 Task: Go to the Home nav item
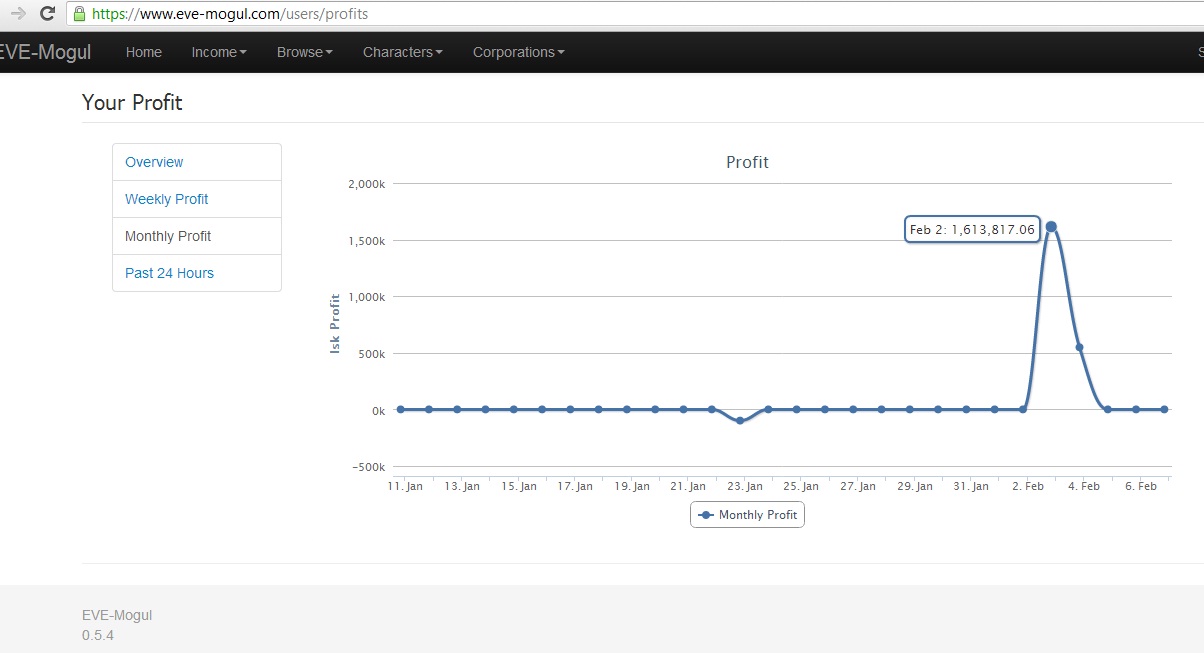pos(144,52)
